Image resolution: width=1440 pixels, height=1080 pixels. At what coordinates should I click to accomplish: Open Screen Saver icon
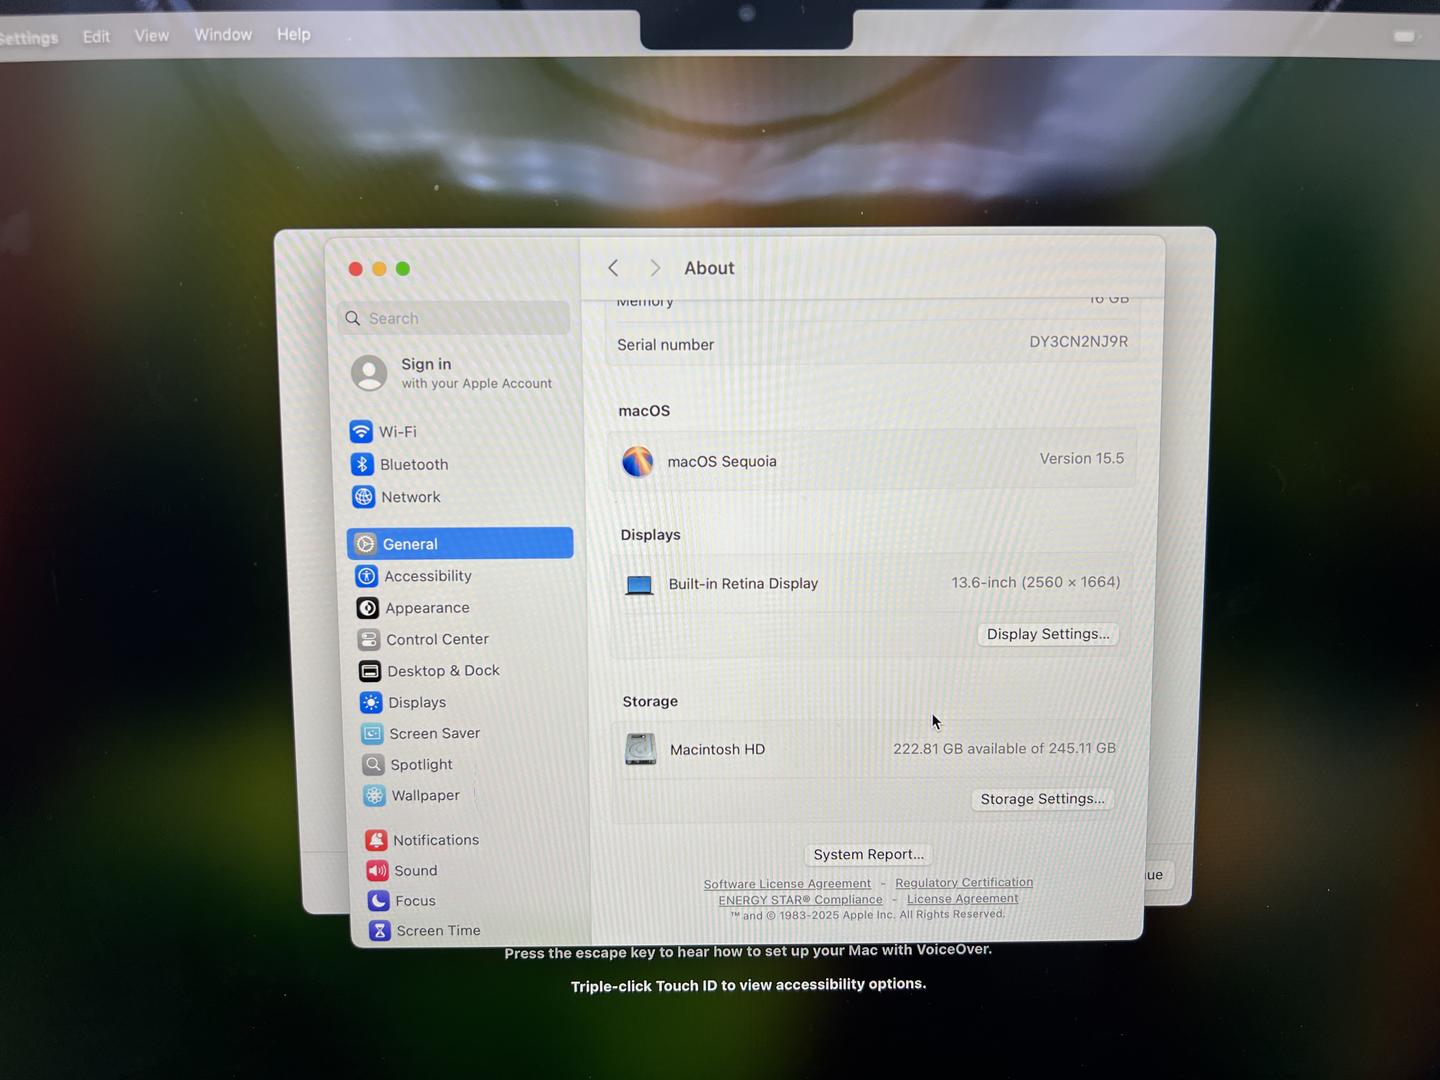tap(372, 733)
